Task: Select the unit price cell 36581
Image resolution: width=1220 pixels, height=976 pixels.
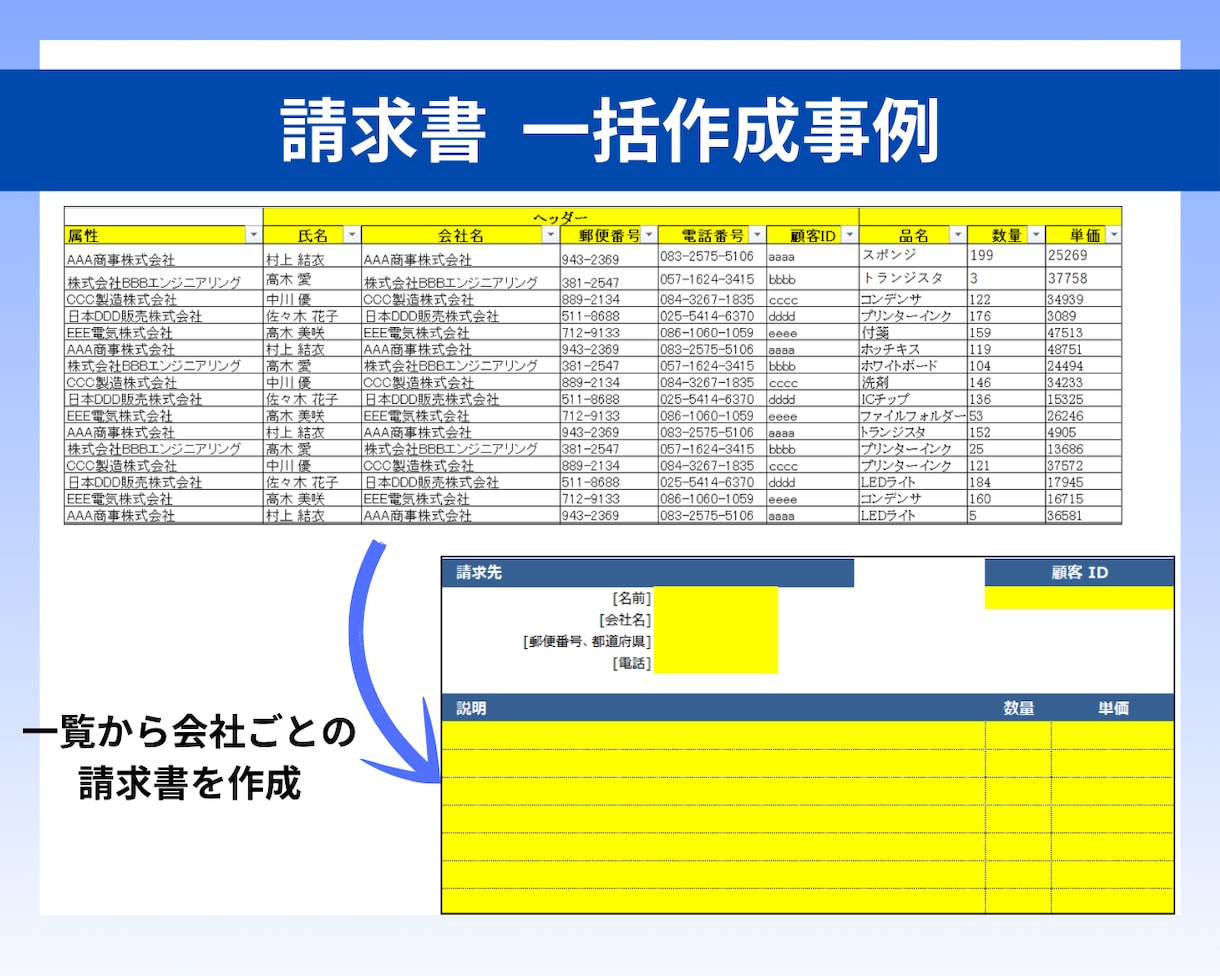Action: (1083, 516)
